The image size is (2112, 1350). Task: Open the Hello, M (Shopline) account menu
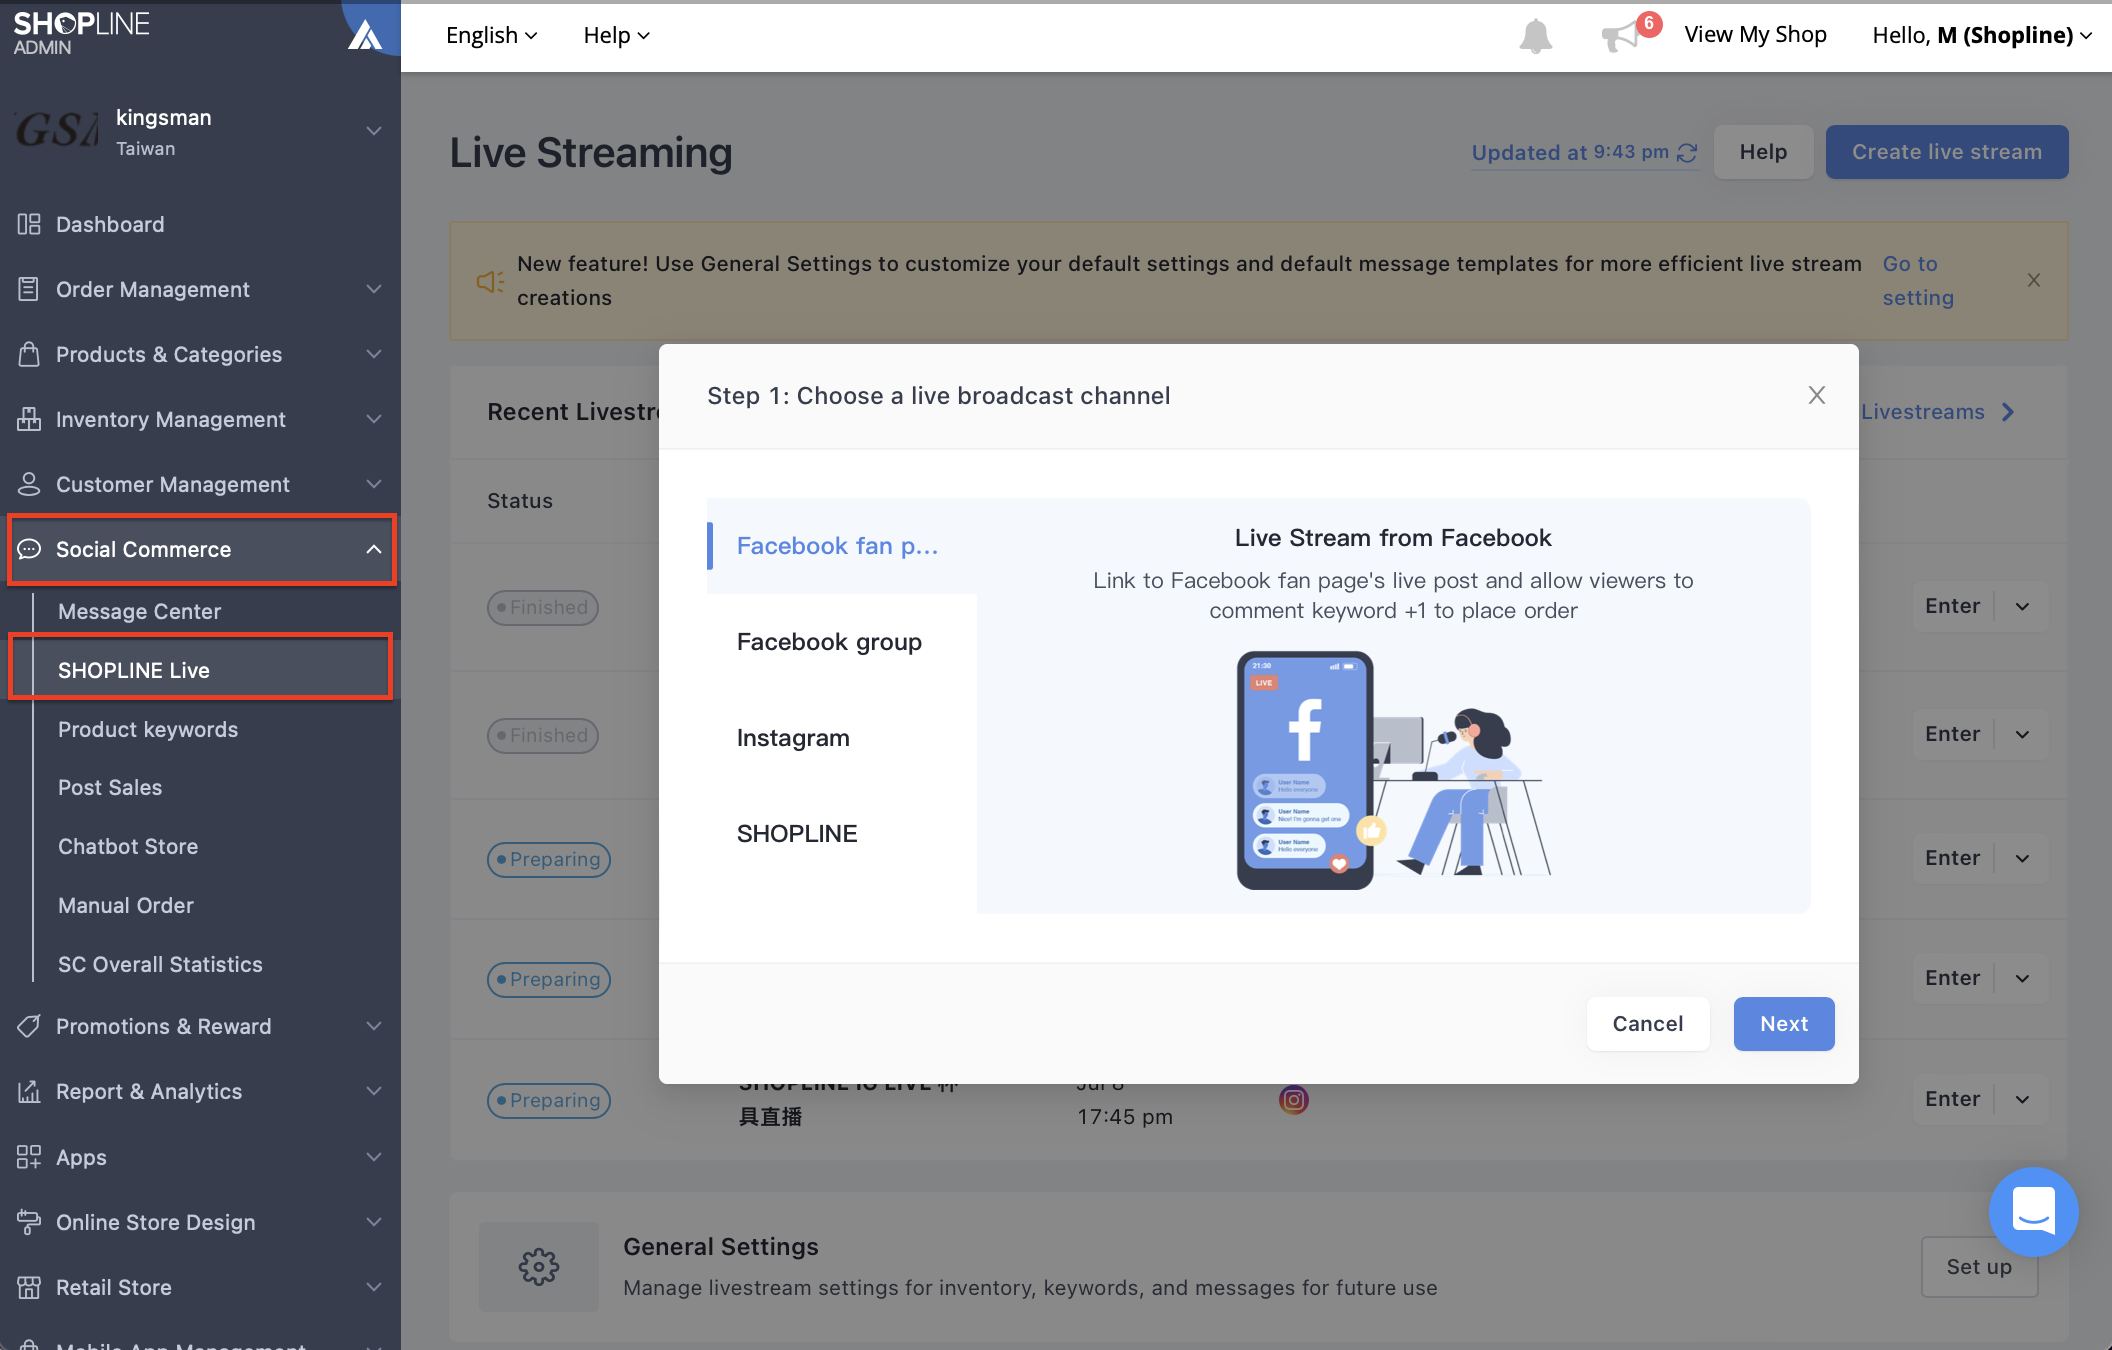point(1982,35)
